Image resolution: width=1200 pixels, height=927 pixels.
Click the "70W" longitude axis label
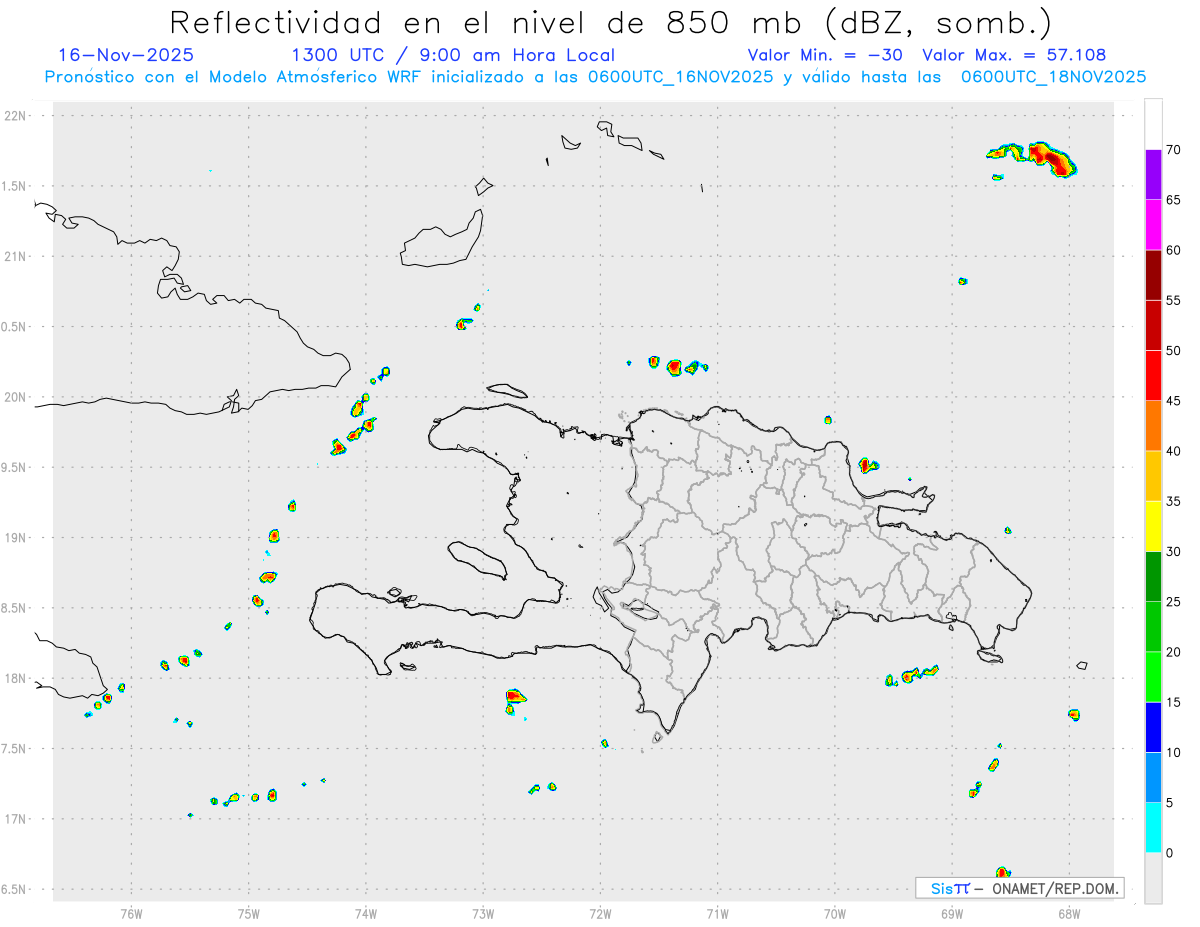click(x=835, y=913)
